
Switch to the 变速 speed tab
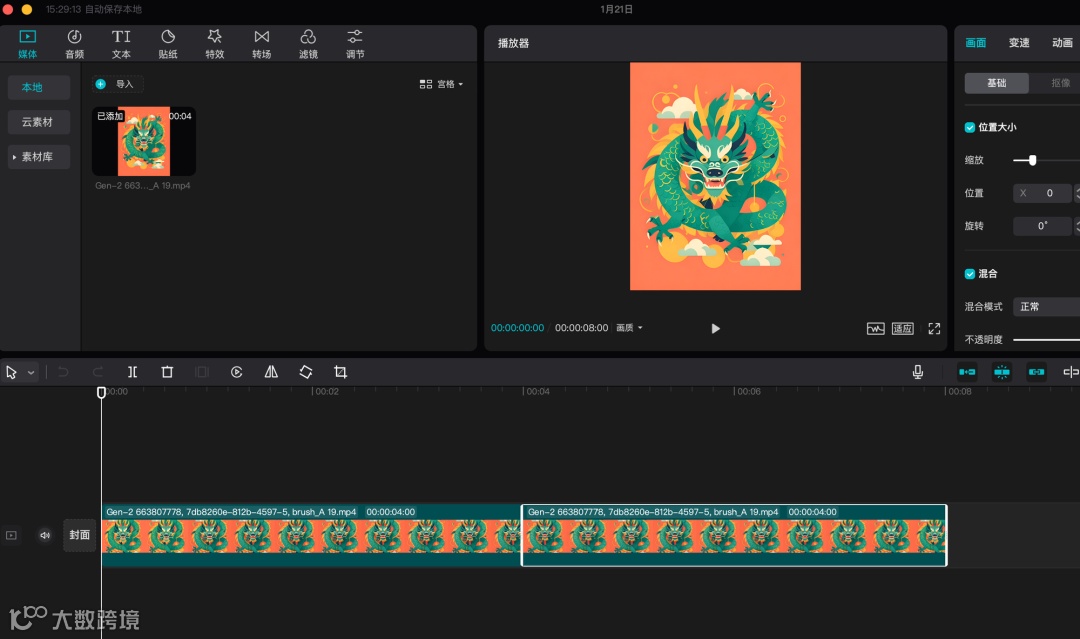pos(1019,43)
